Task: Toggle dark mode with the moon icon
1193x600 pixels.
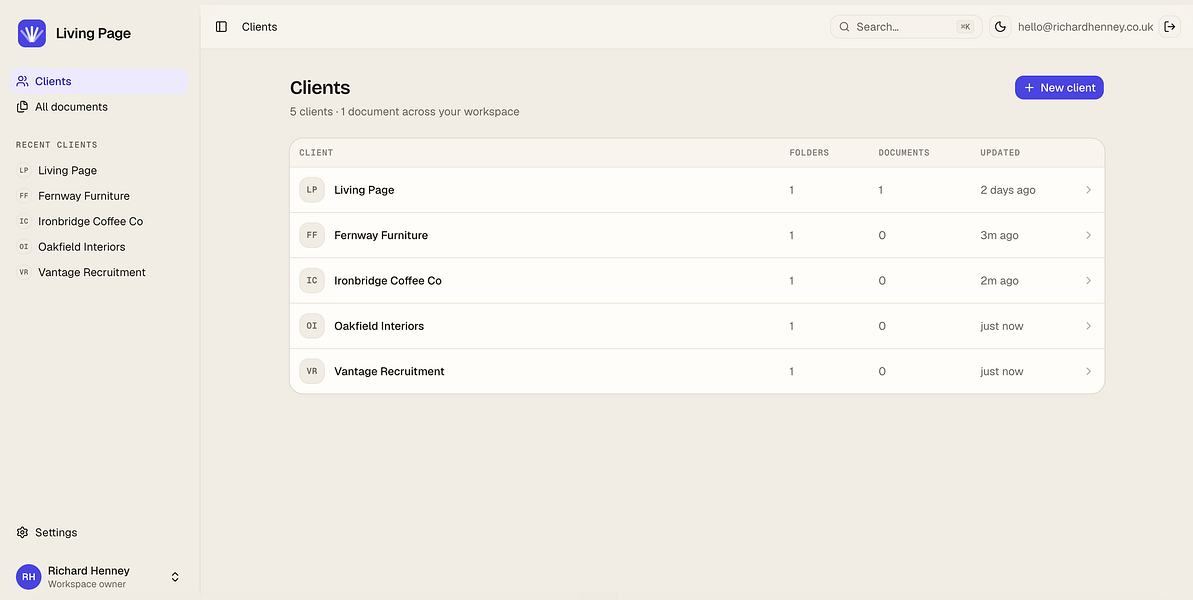Action: click(1001, 27)
